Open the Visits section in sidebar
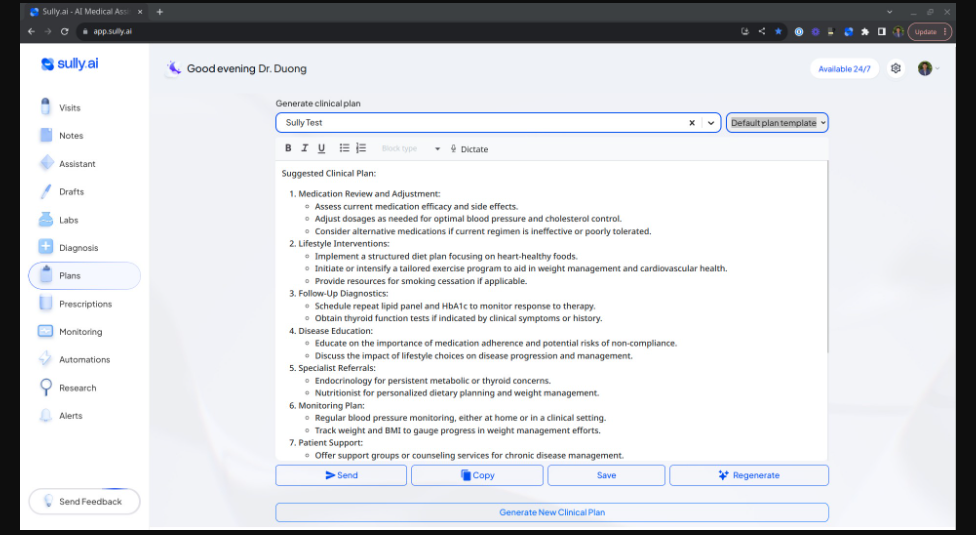Viewport: 976px width, 535px height. pyautogui.click(x=69, y=108)
